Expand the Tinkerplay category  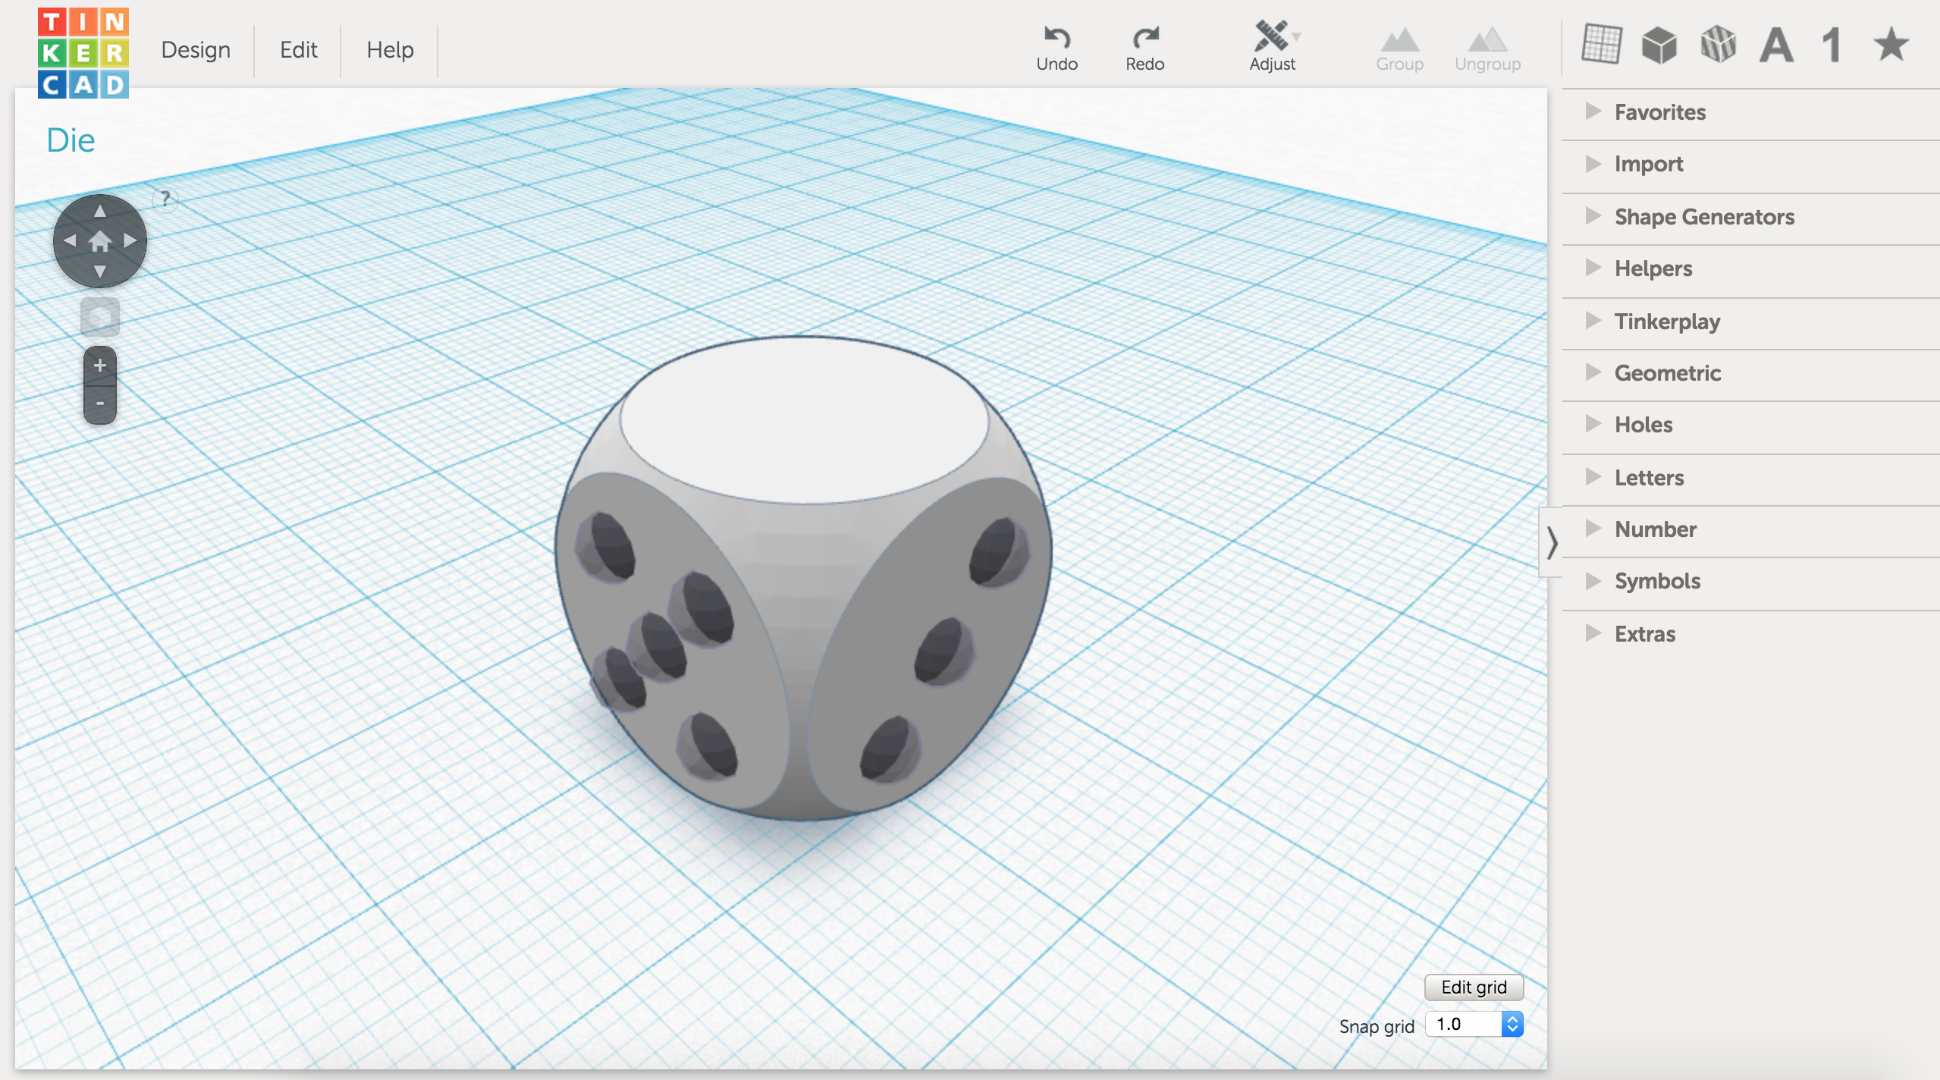(x=1667, y=321)
